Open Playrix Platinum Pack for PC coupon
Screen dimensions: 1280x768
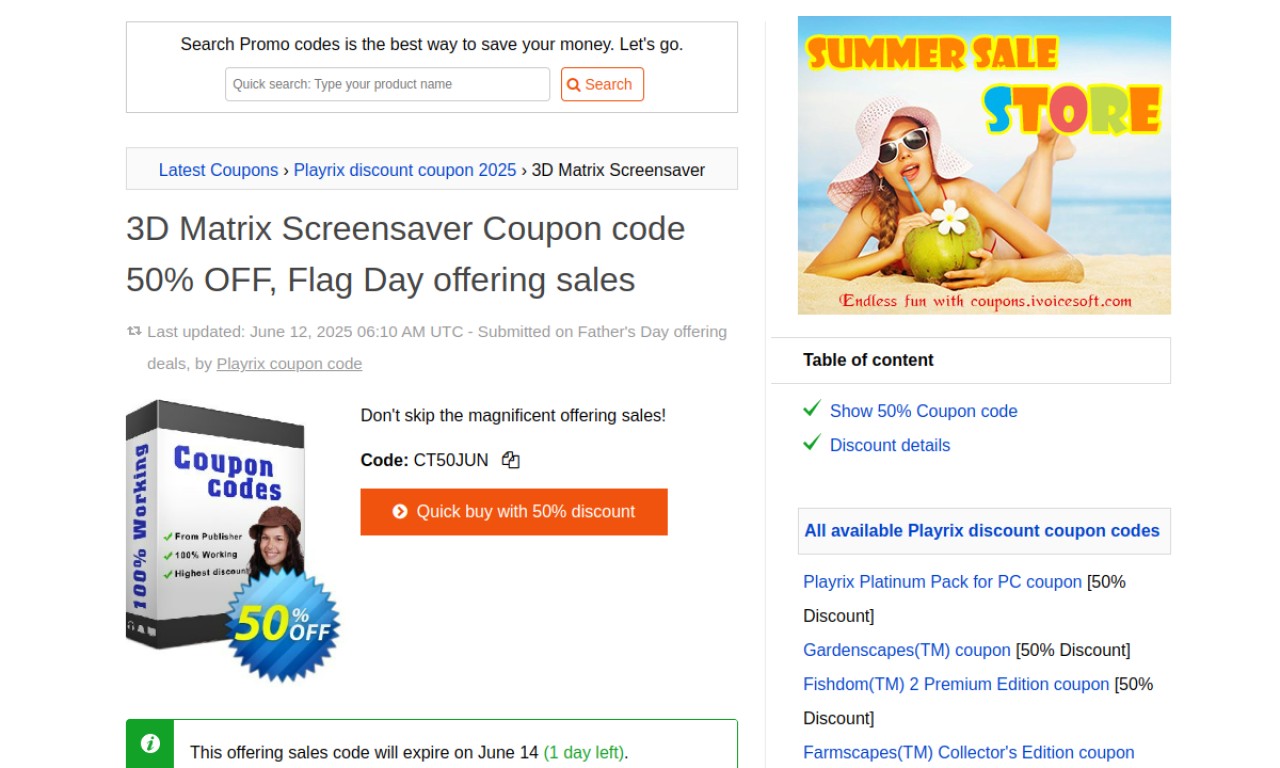click(x=943, y=582)
